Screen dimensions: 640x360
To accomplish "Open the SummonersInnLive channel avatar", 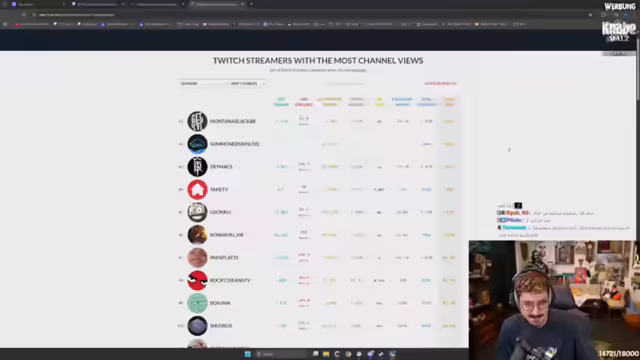I will [x=197, y=144].
